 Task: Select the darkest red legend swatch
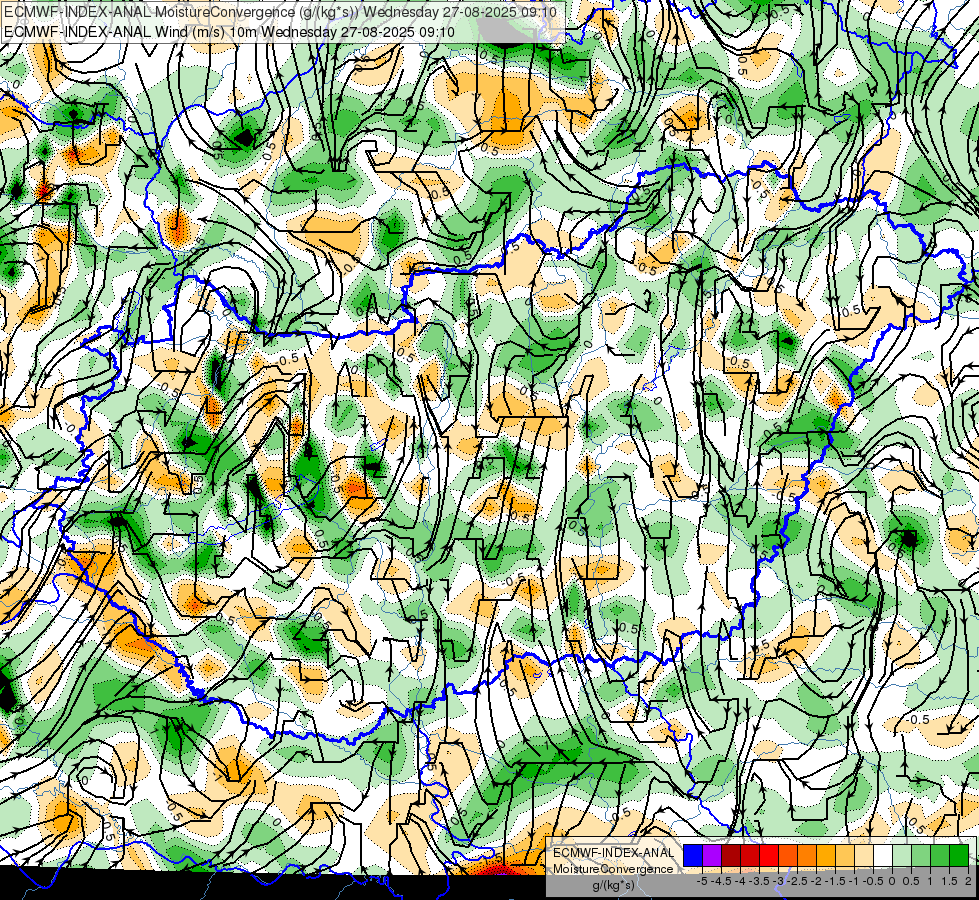[x=731, y=856]
